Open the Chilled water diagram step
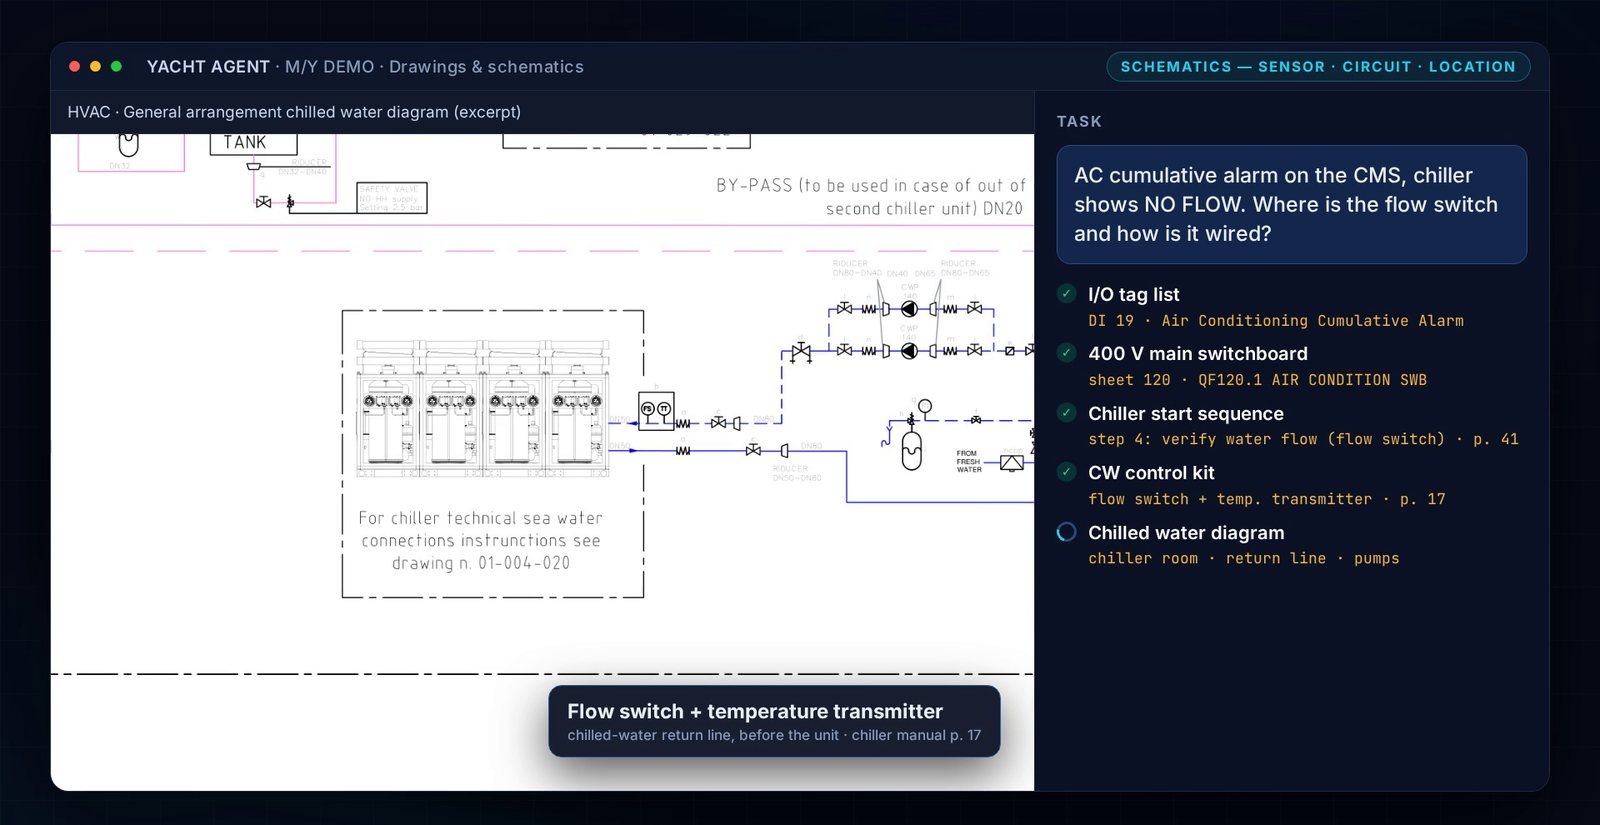The height and width of the screenshot is (825, 1600). pos(1290,545)
